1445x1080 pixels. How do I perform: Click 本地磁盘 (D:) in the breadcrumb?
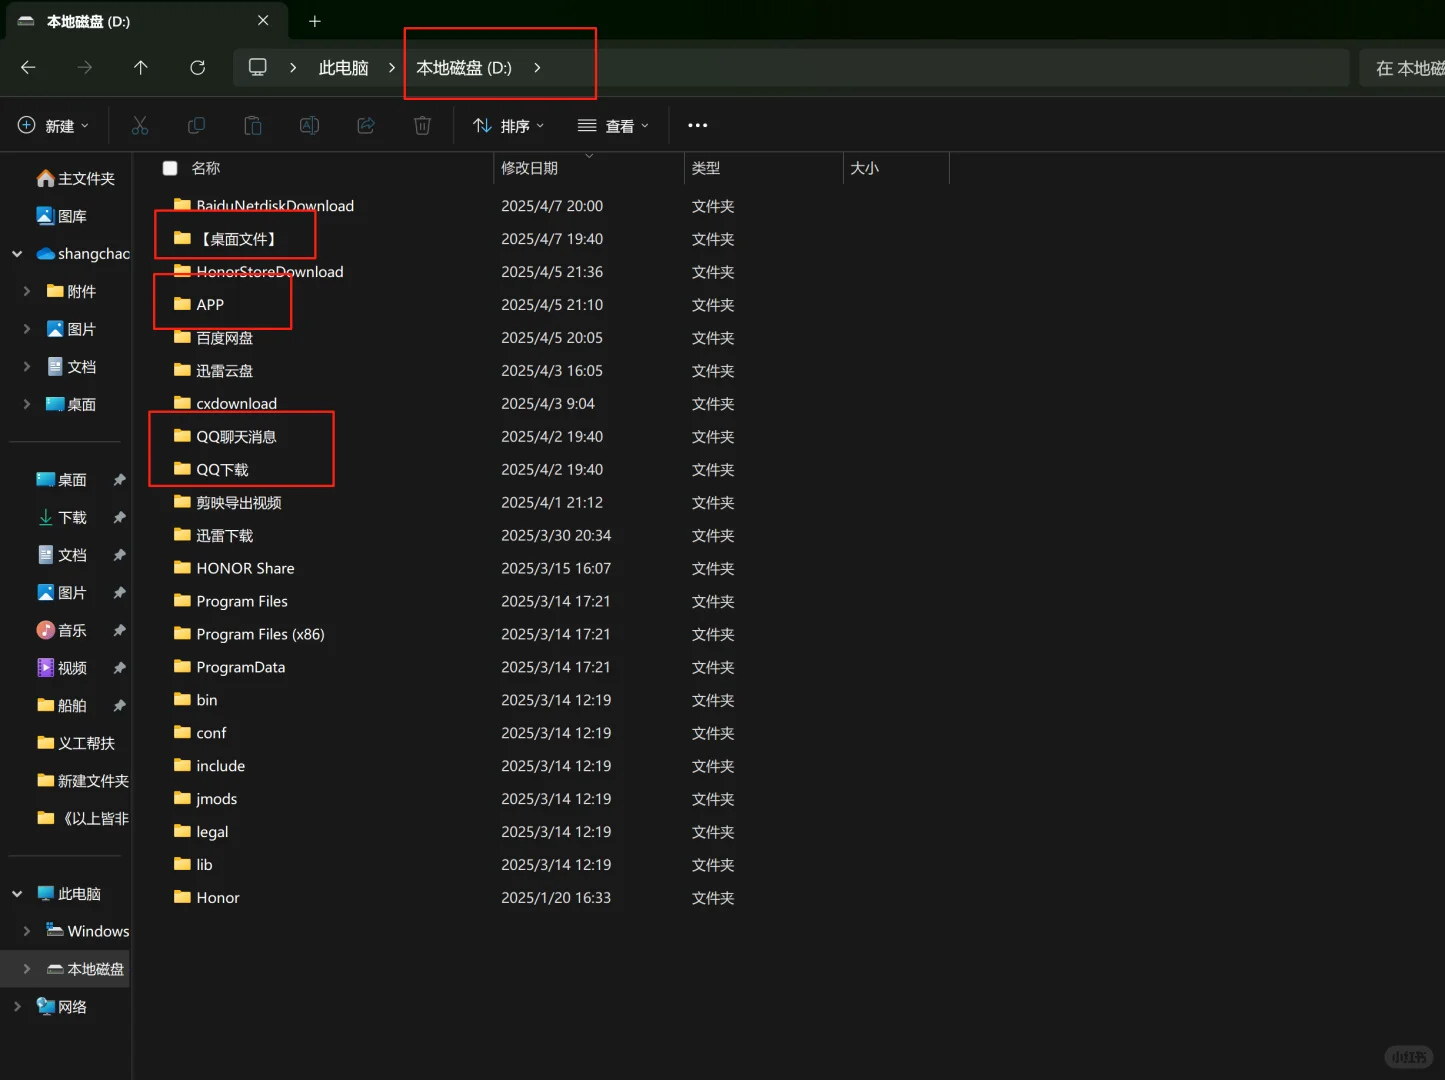[464, 68]
